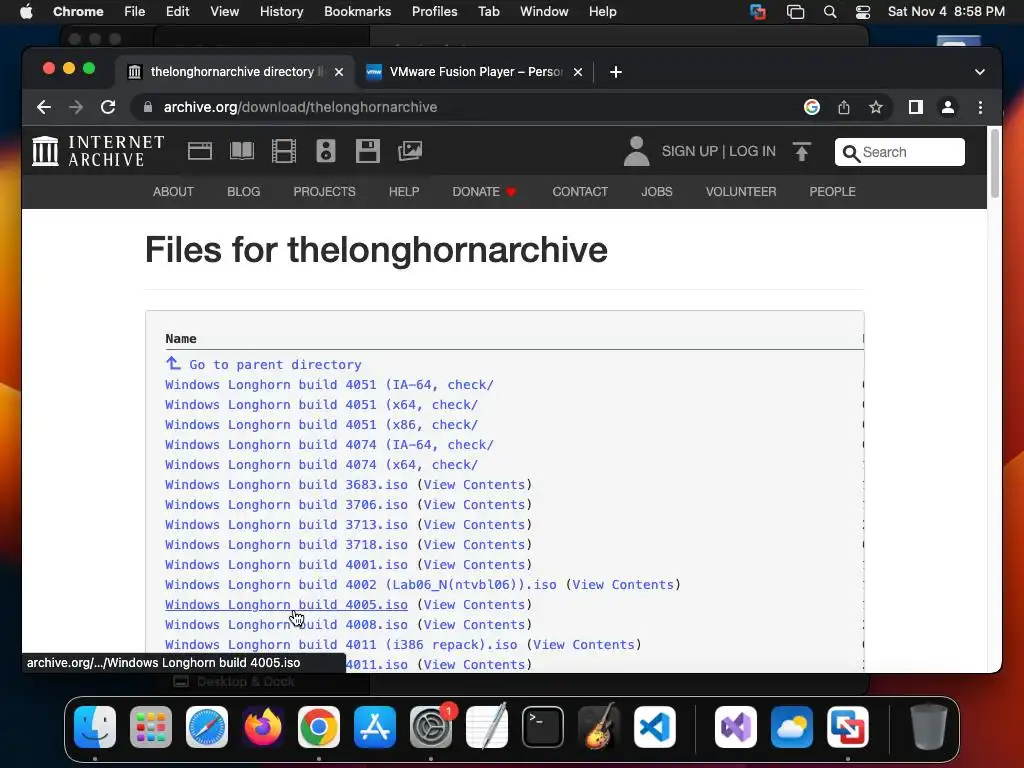
Task: View Contents of build 4002 (Lab06_N) iso
Action: click(x=623, y=584)
